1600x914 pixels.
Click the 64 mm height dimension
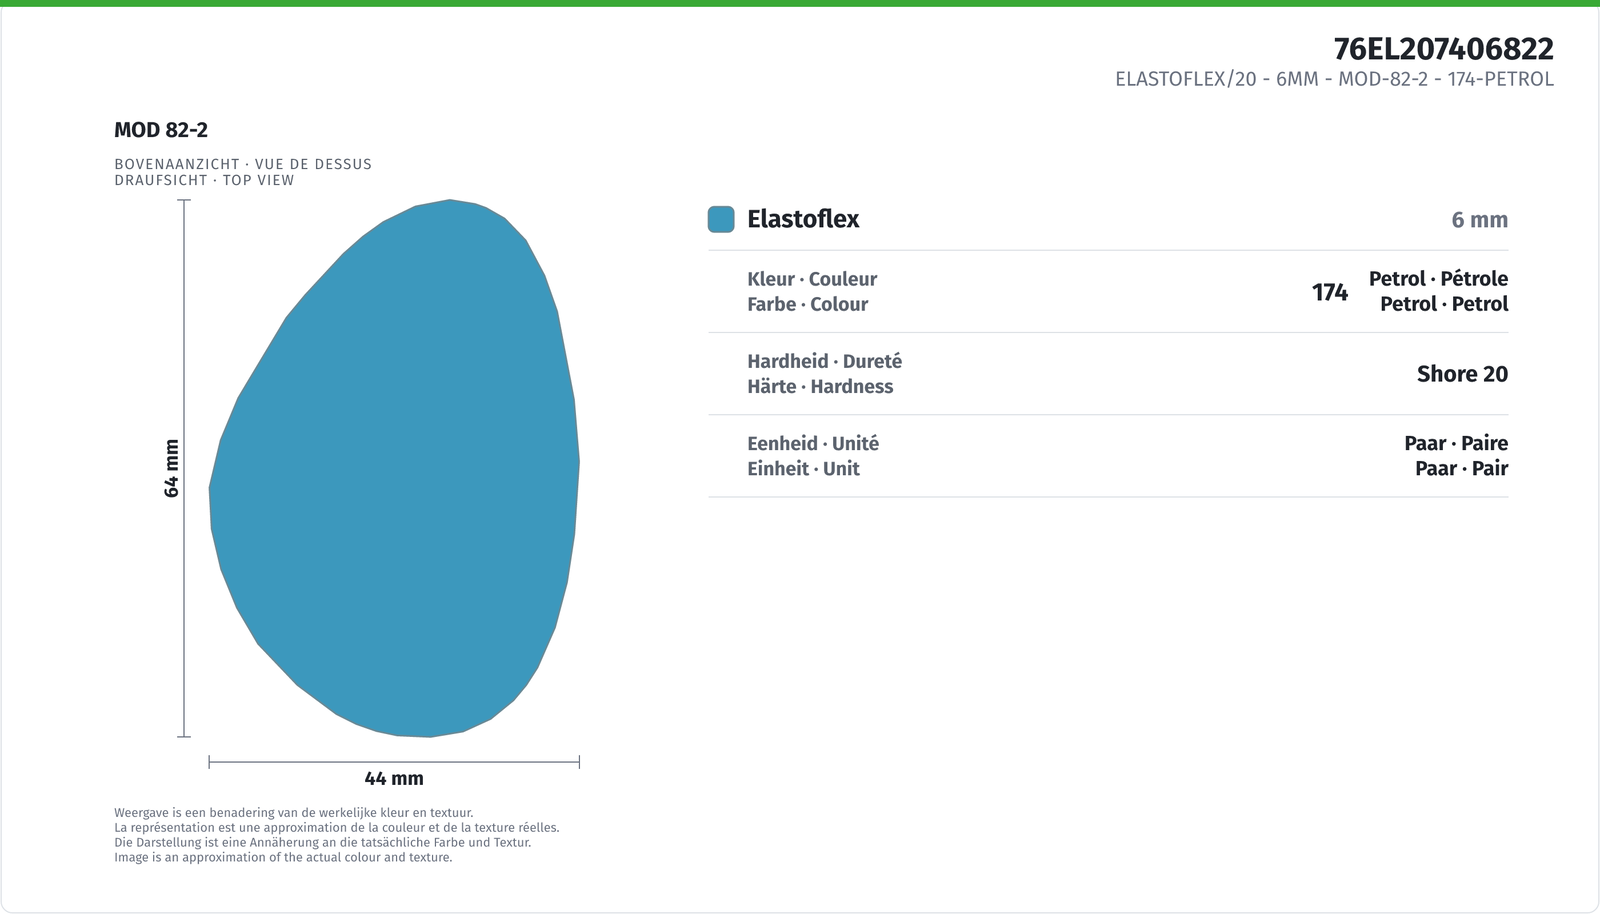[x=172, y=468]
